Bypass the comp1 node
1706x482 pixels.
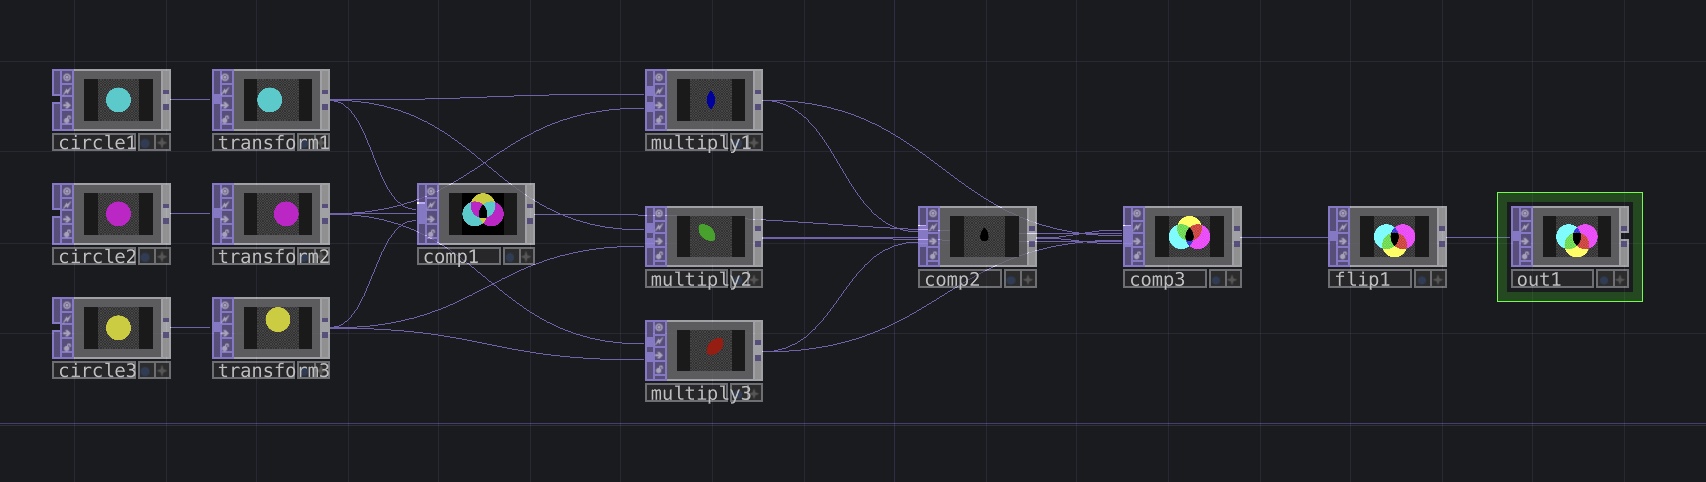[432, 219]
